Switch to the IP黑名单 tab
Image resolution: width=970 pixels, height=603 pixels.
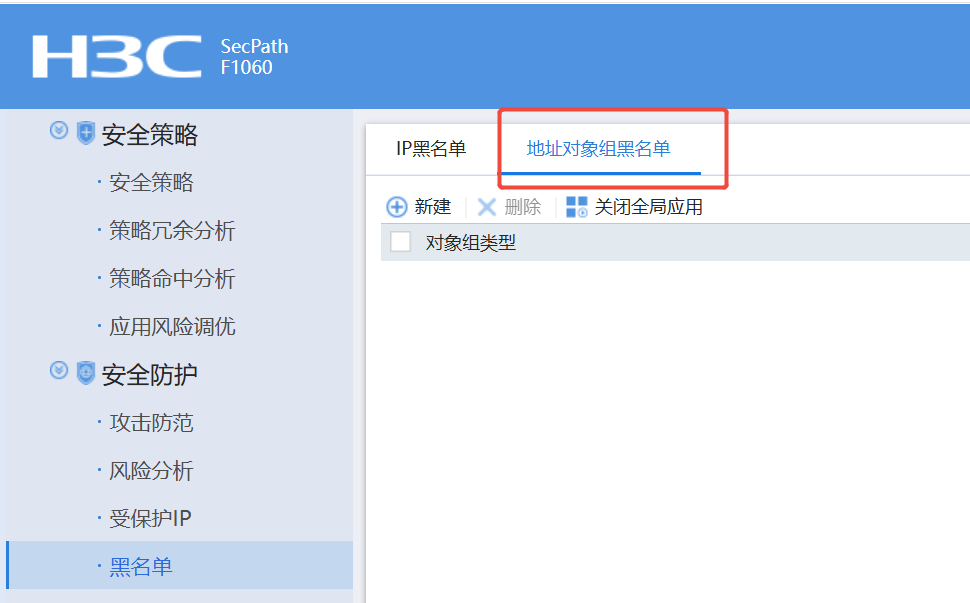pos(431,149)
